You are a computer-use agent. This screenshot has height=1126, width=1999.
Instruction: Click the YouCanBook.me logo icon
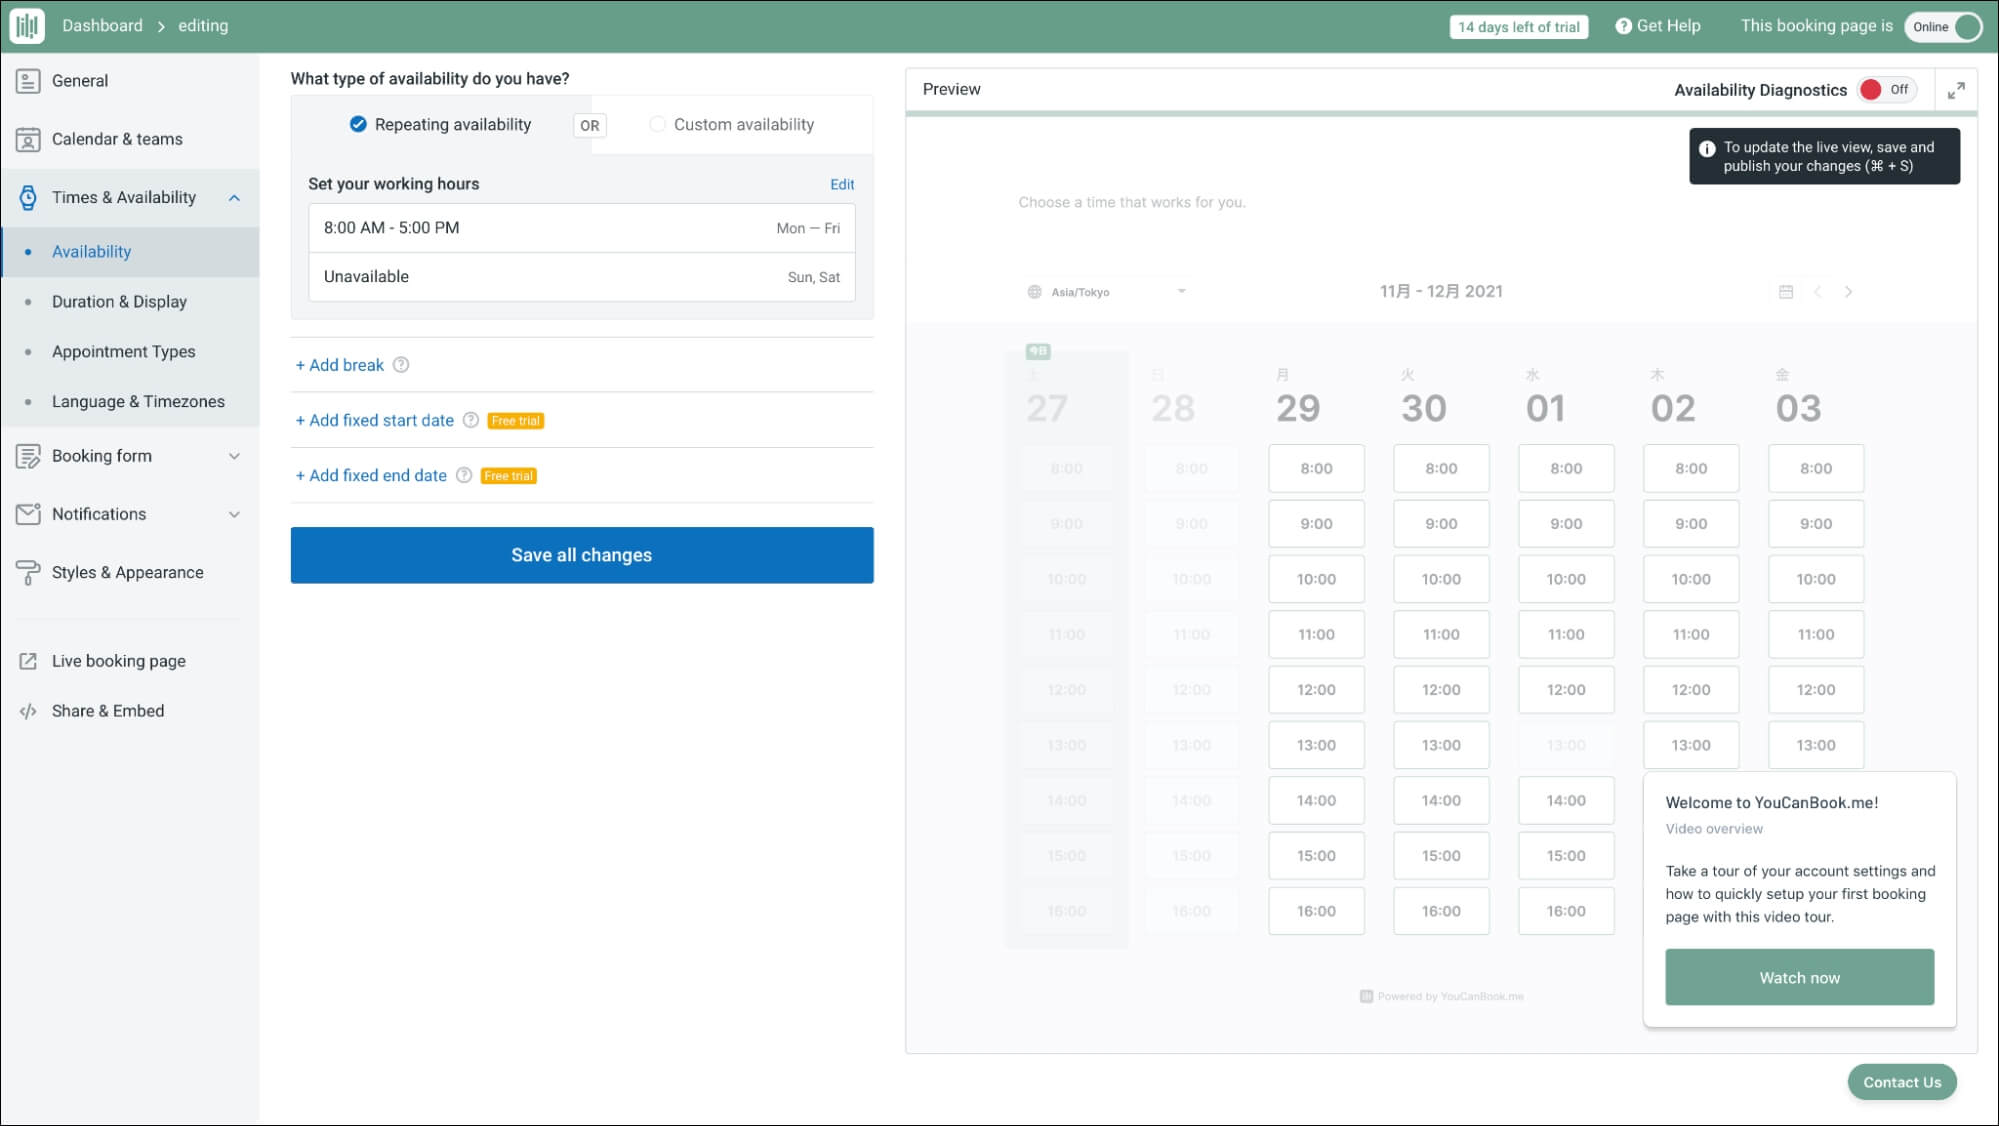pos(27,26)
